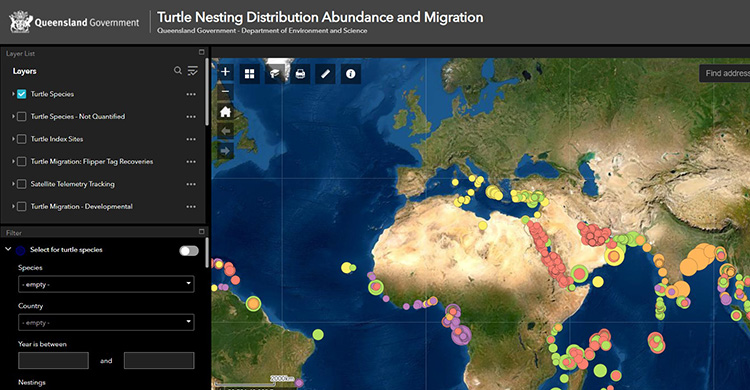Viewport: 750px width, 390px height.
Task: Open options for Satellite Telemetry Tracking layer
Action: point(191,184)
